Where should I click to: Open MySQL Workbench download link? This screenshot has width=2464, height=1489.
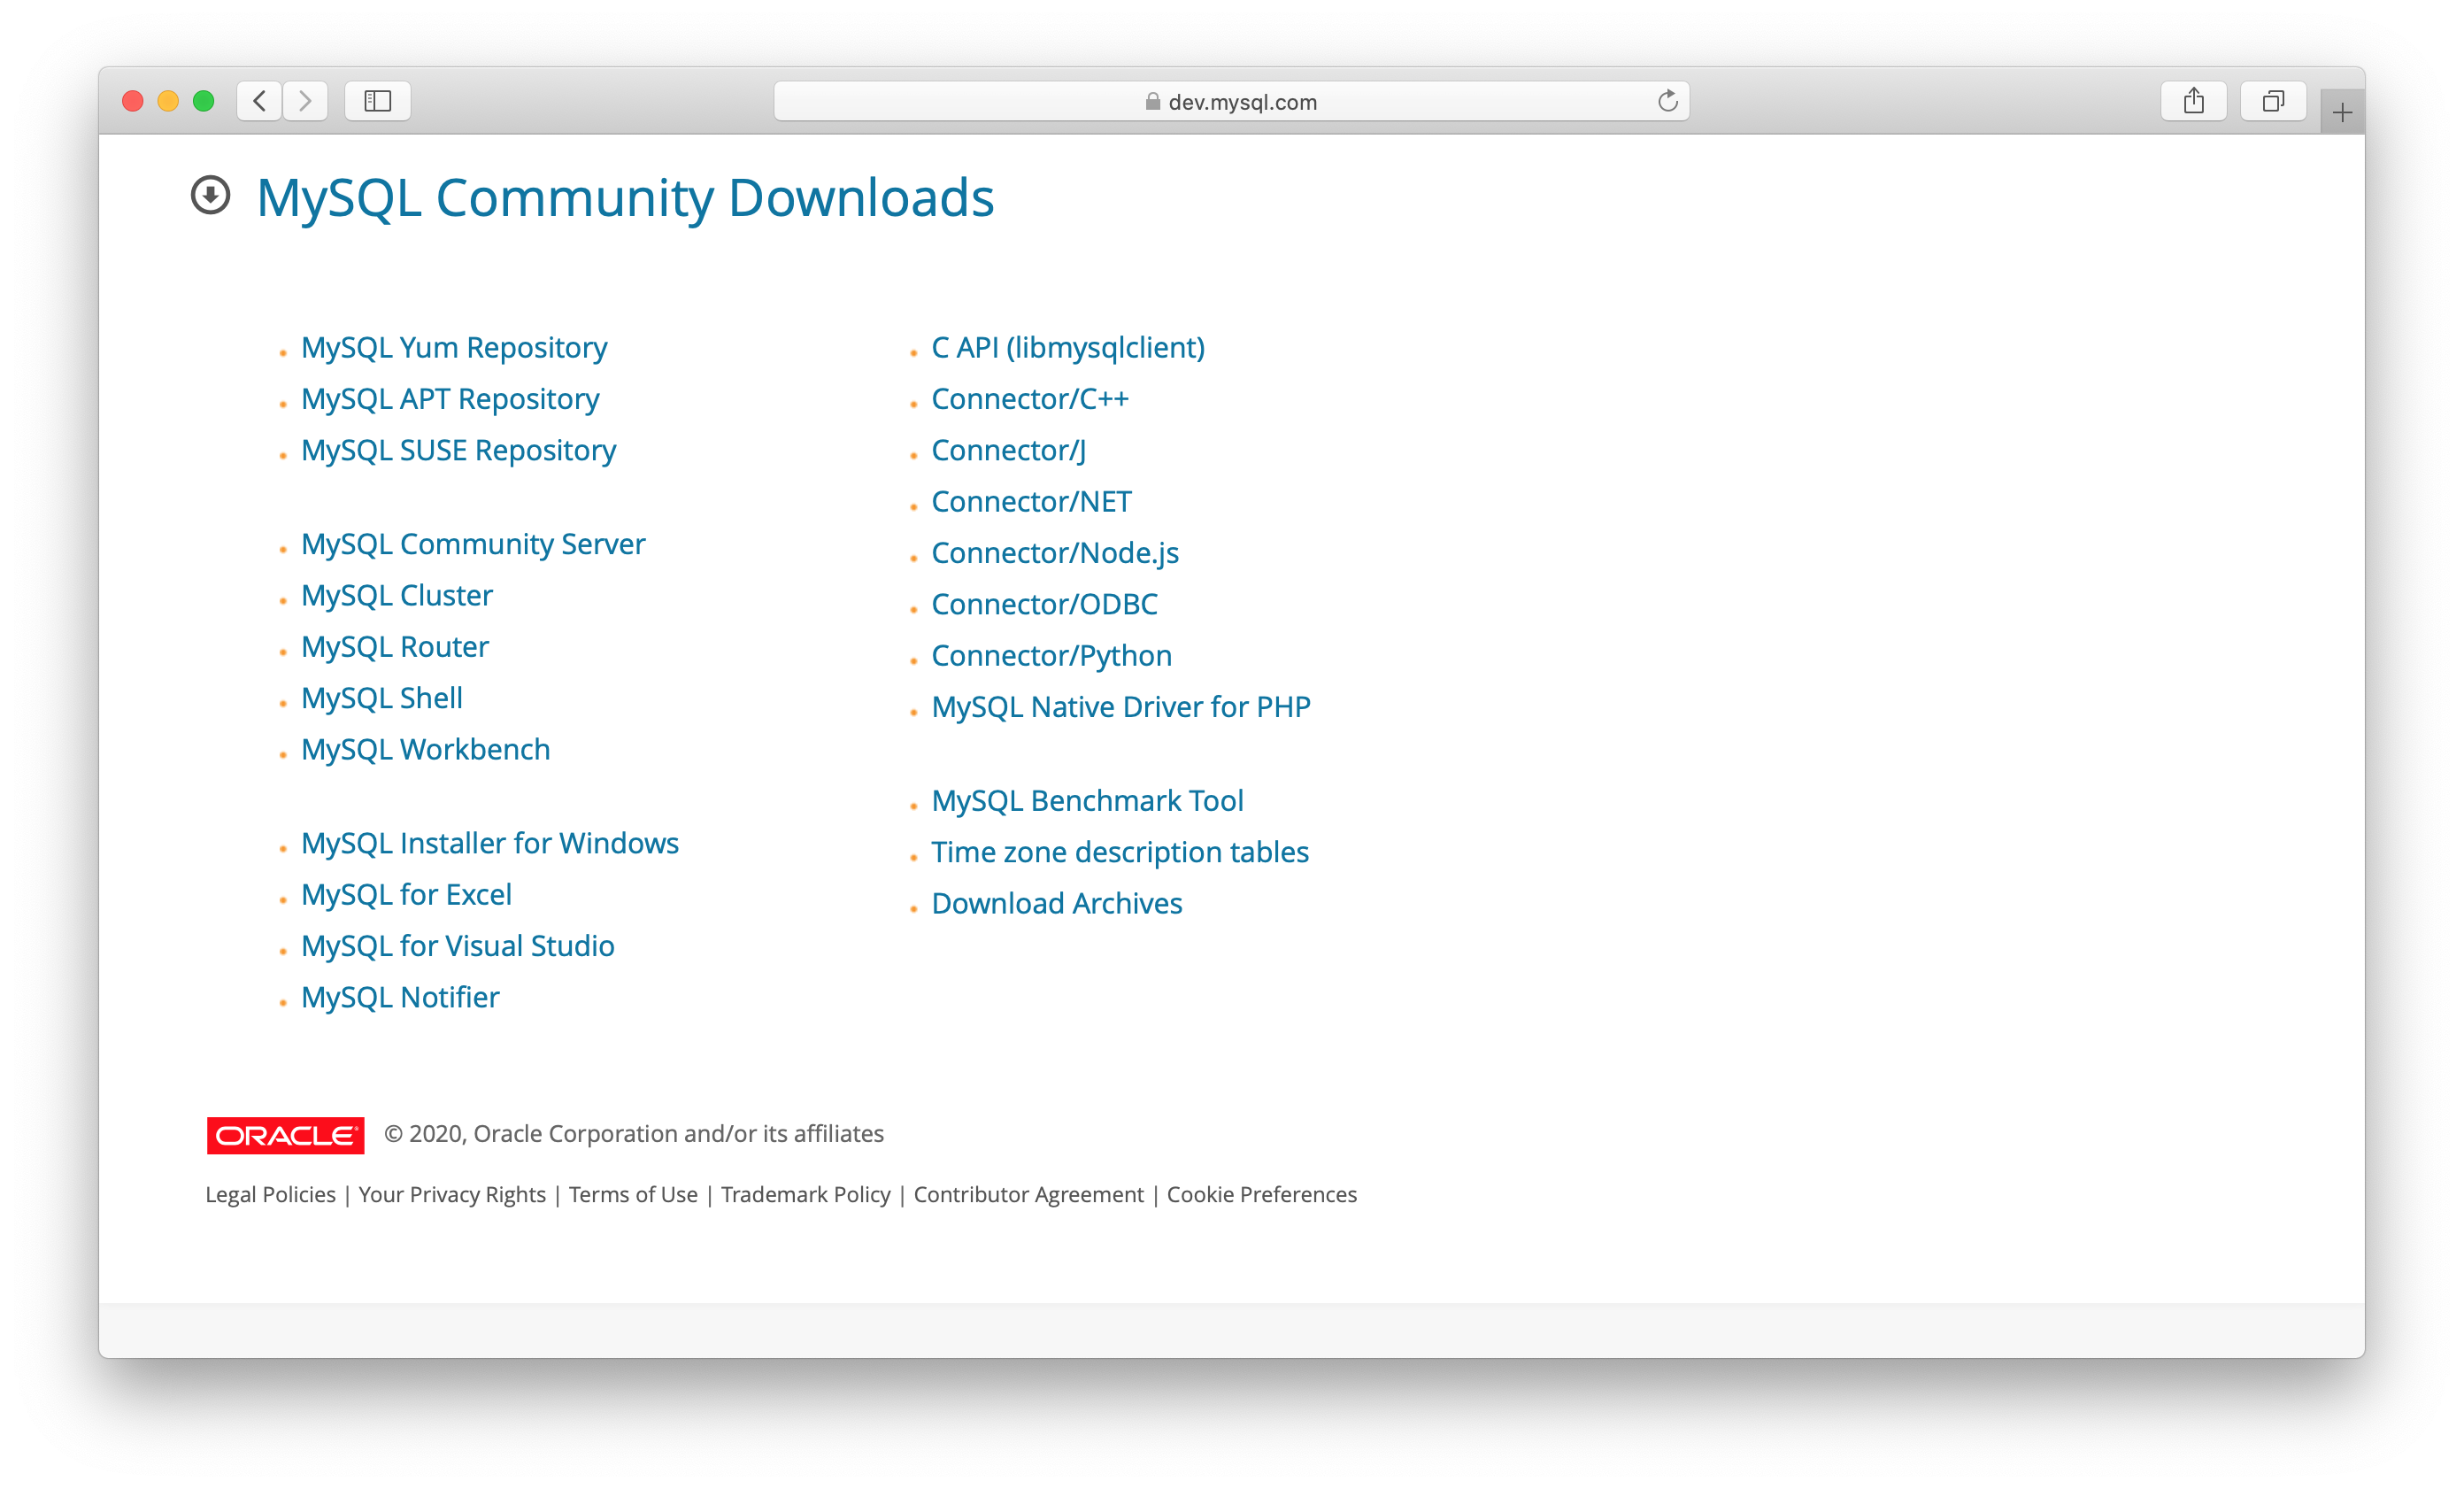[x=425, y=749]
